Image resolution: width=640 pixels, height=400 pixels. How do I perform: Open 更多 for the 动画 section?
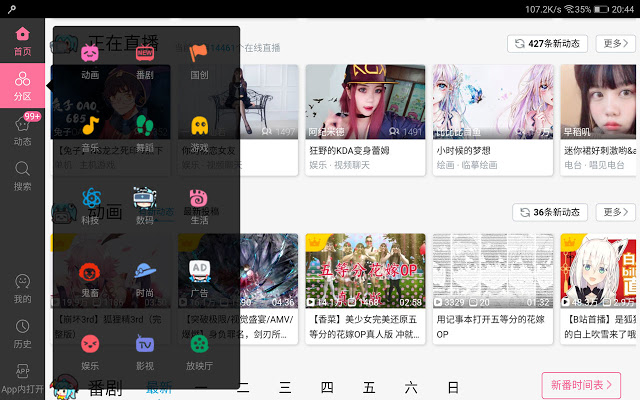(x=616, y=212)
